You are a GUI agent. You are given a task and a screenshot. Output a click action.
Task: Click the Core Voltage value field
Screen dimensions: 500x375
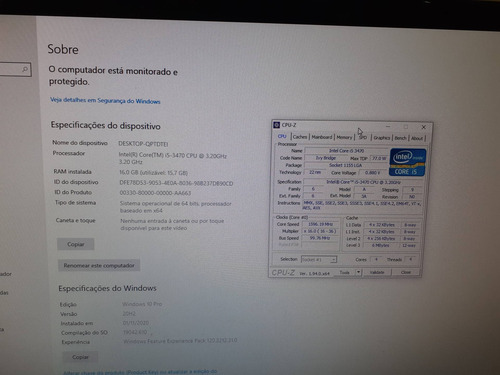click(x=373, y=173)
